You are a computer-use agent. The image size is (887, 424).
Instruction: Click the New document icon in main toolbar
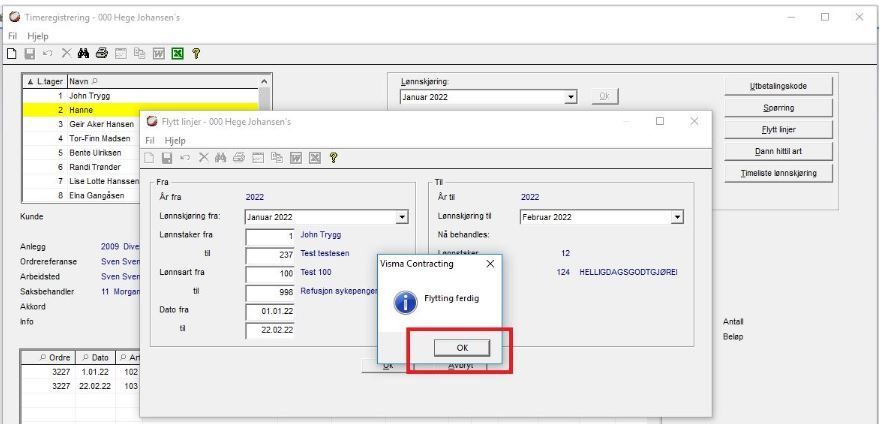tap(11, 54)
